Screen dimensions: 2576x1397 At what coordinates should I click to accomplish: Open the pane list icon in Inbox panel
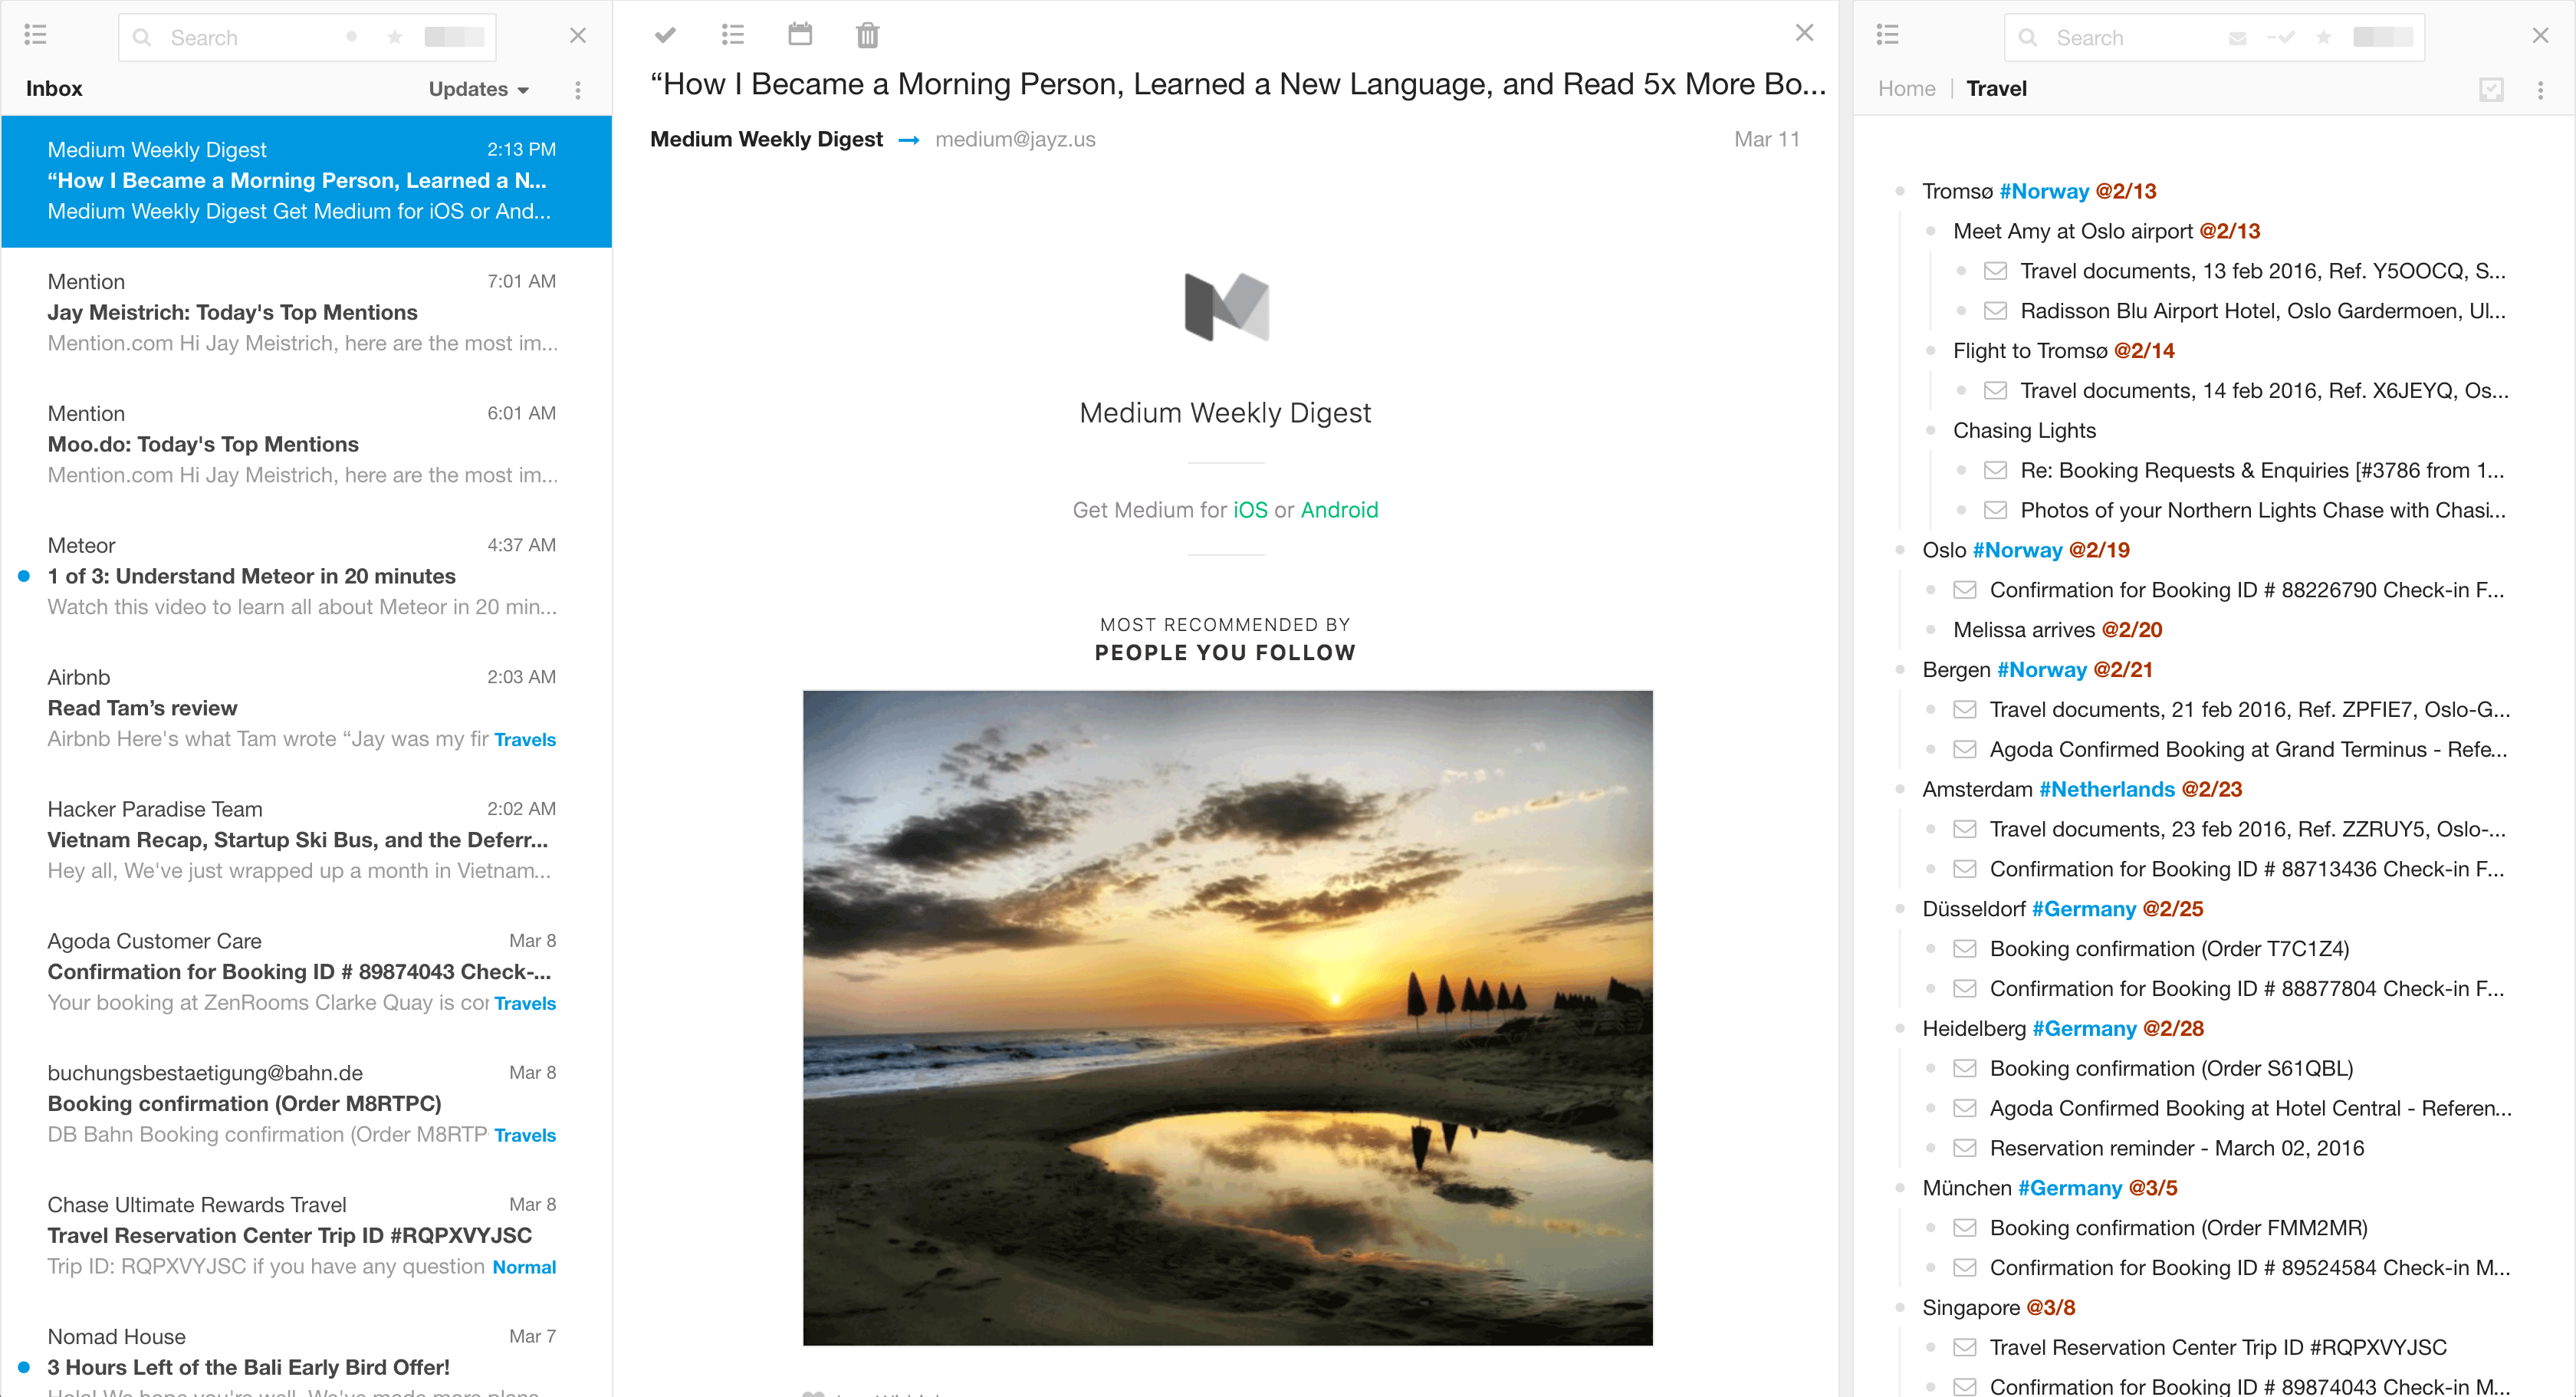point(36,35)
